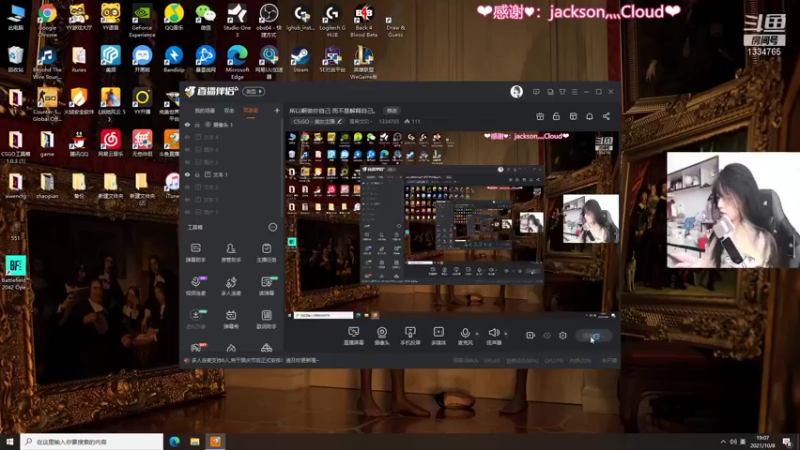Expand the microphone options arrow
The width and height of the screenshot is (800, 450).
tap(477, 334)
